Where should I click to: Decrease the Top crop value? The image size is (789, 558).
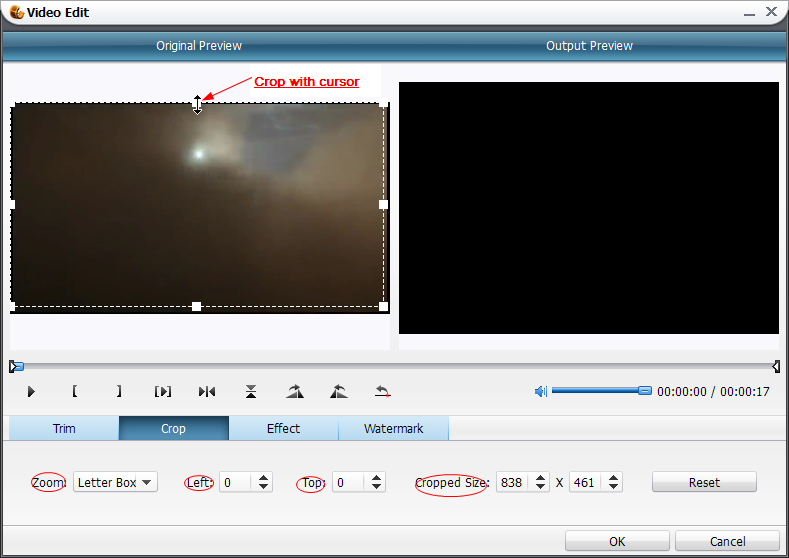pyautogui.click(x=376, y=487)
